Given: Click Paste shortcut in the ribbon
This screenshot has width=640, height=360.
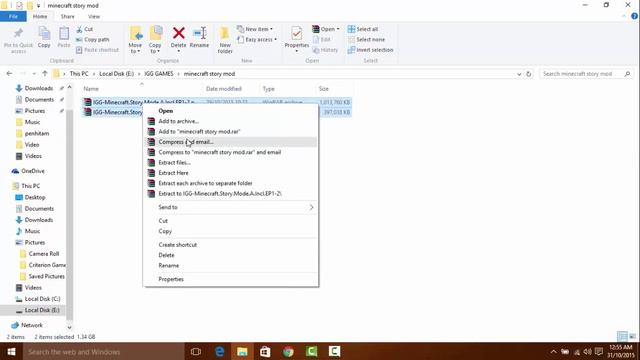Looking at the screenshot, I should [97, 50].
